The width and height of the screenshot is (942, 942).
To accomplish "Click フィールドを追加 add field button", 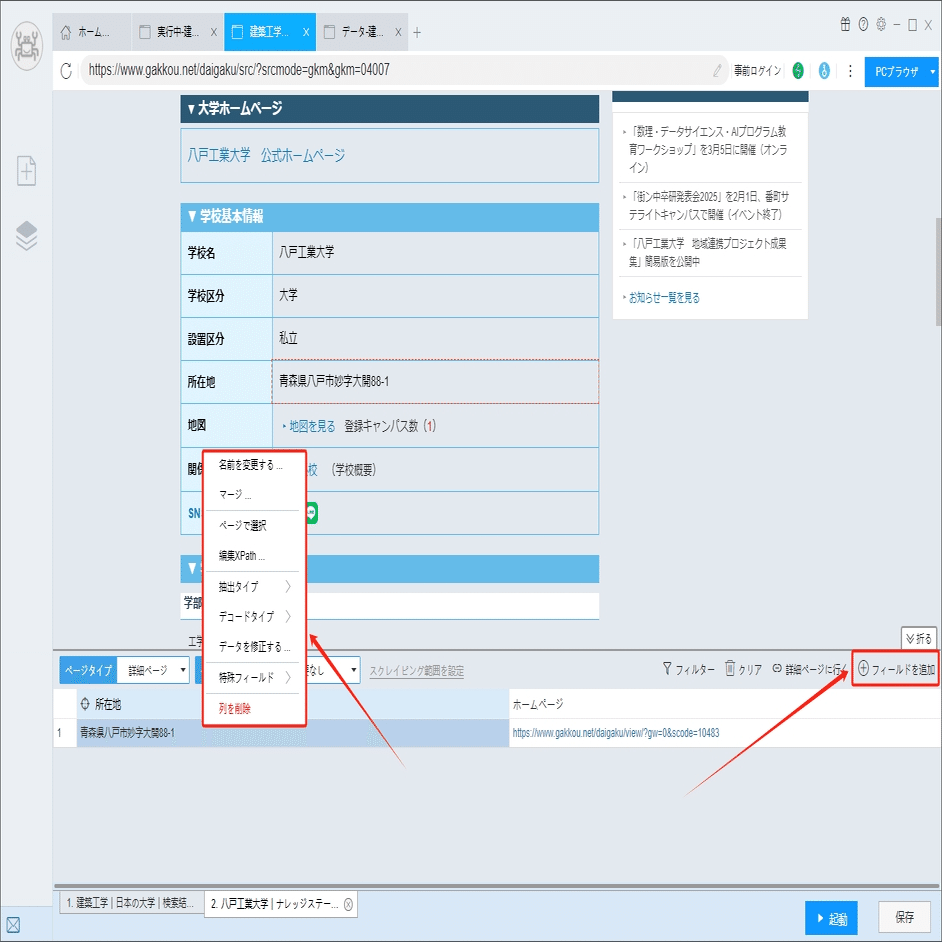I will 896,669.
